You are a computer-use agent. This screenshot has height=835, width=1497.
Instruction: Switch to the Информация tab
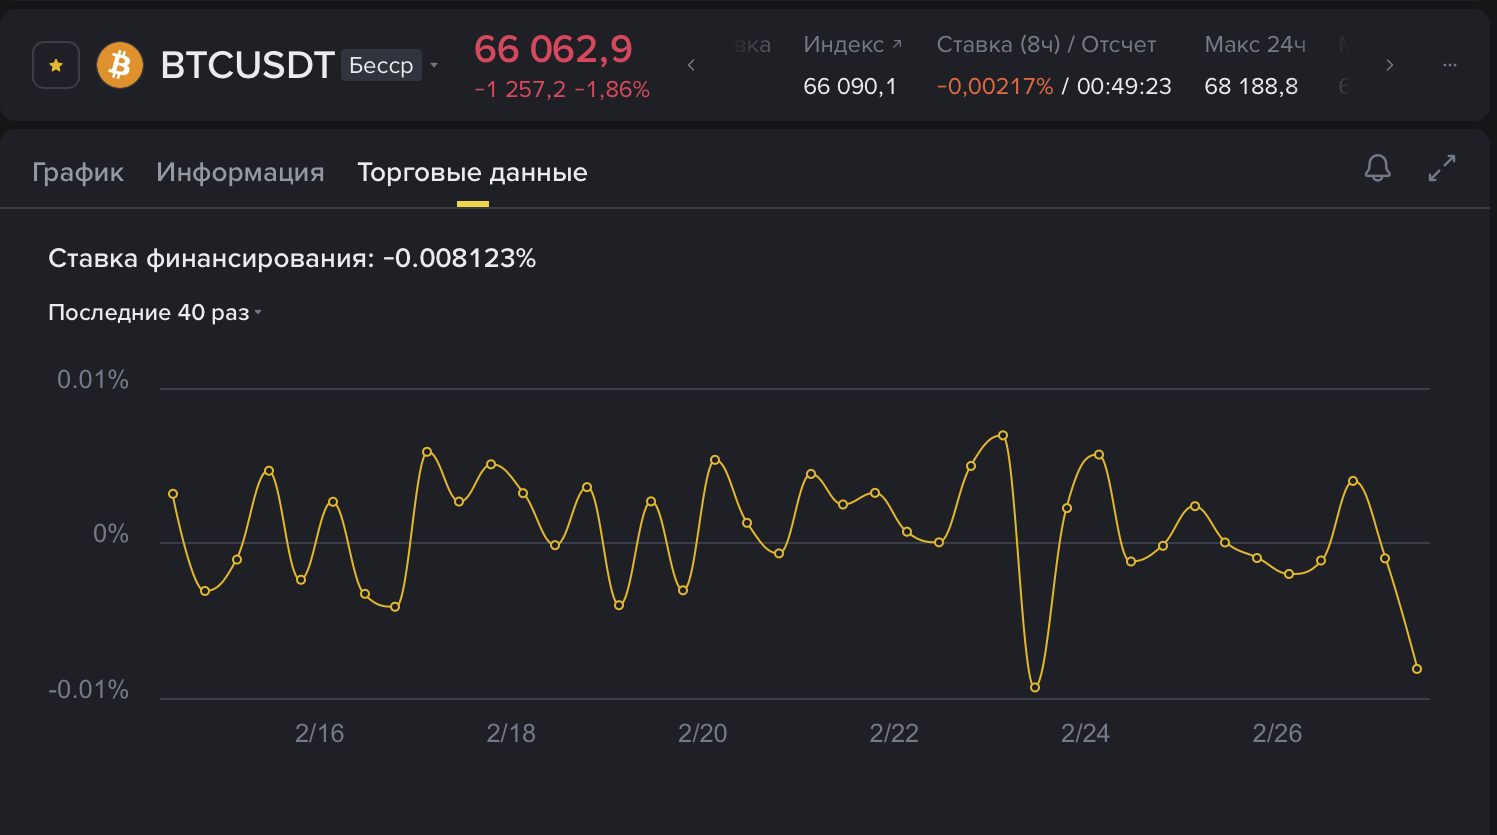pyautogui.click(x=240, y=172)
